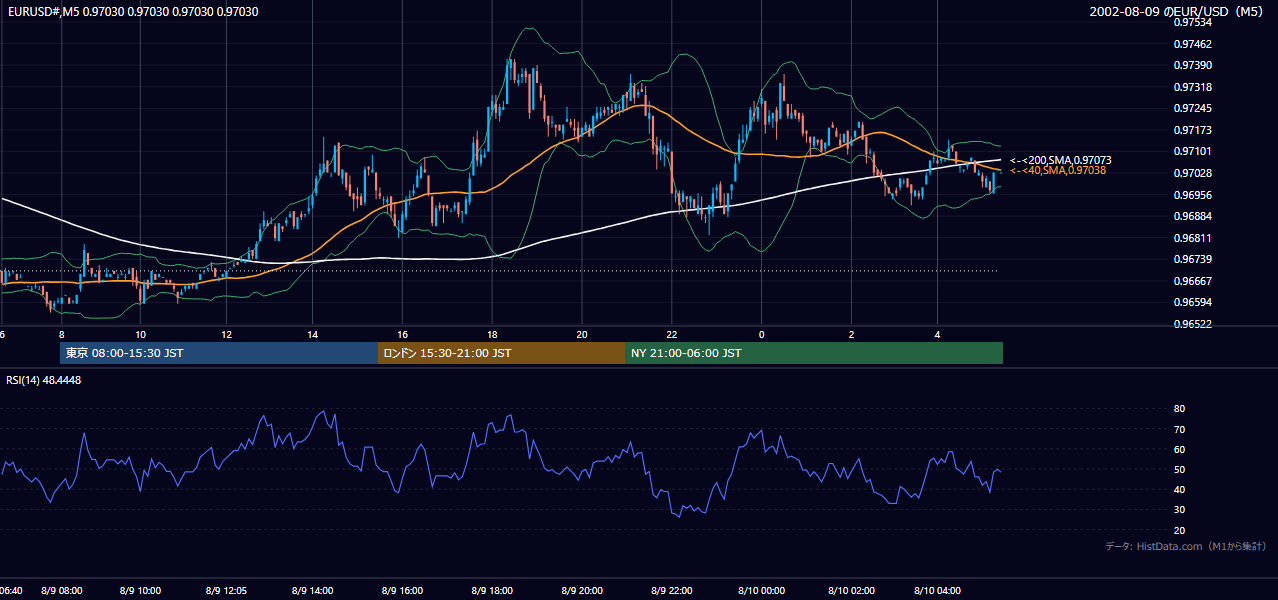Click RSI scale value 80
The width and height of the screenshot is (1278, 600).
pyautogui.click(x=1179, y=409)
